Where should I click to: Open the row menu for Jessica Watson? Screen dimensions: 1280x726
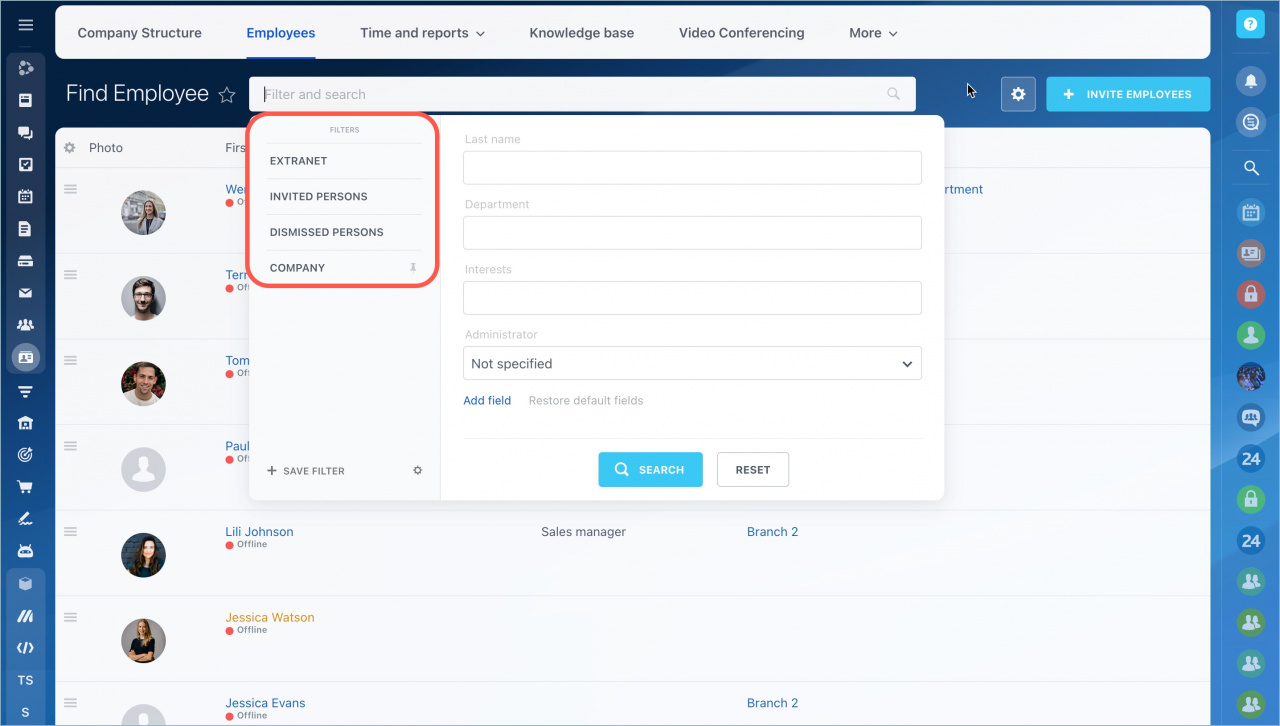point(71,618)
